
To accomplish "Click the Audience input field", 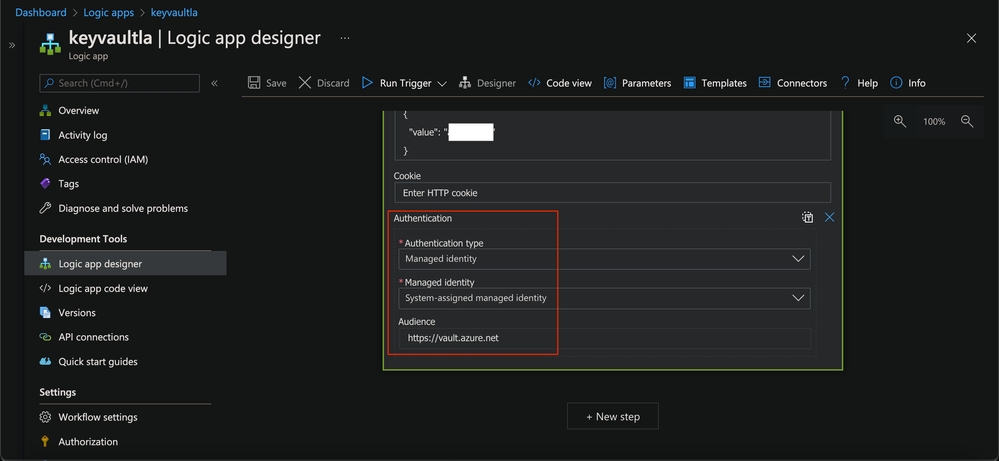I will pyautogui.click(x=605, y=338).
